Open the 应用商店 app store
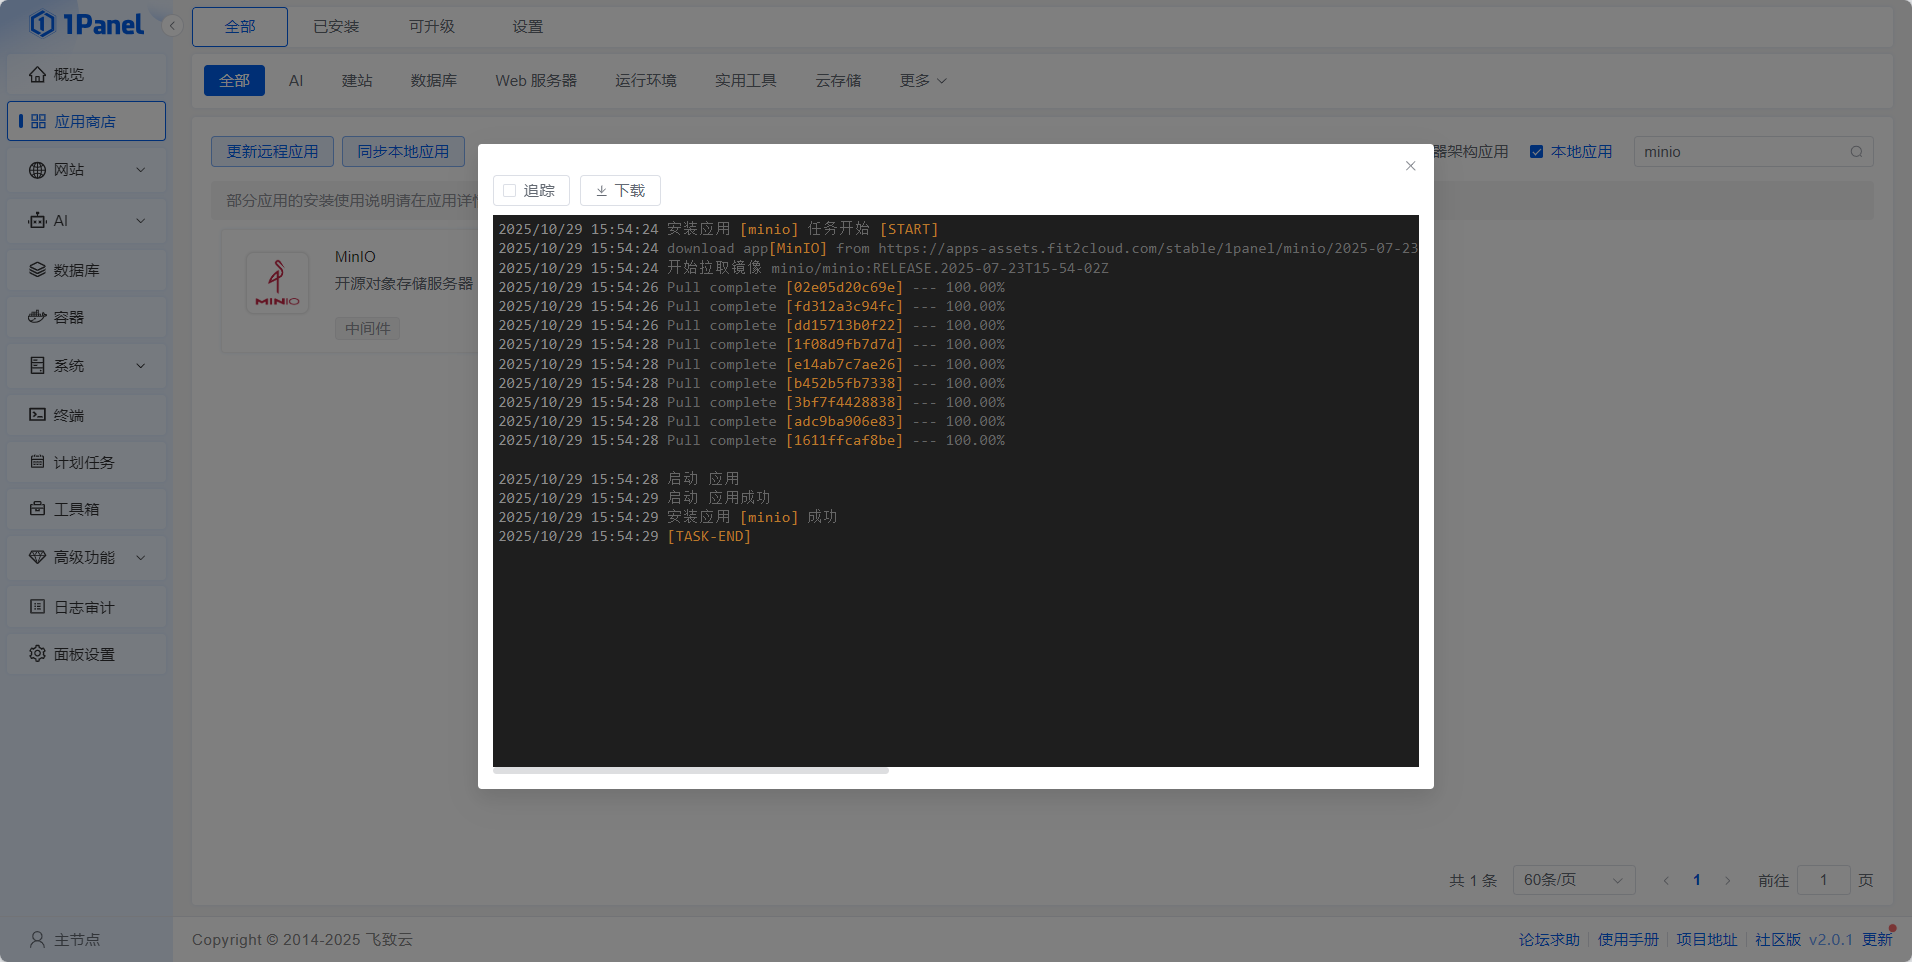Image resolution: width=1912 pixels, height=962 pixels. click(x=86, y=121)
